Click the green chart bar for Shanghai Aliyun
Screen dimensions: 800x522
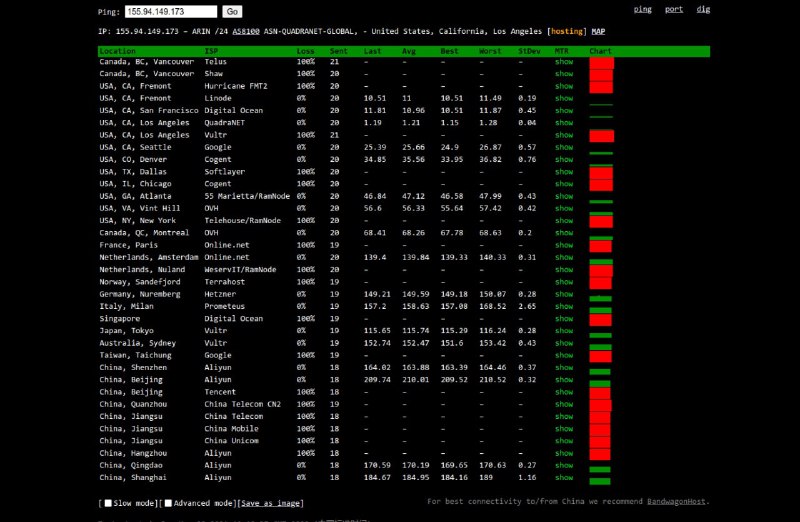point(600,481)
